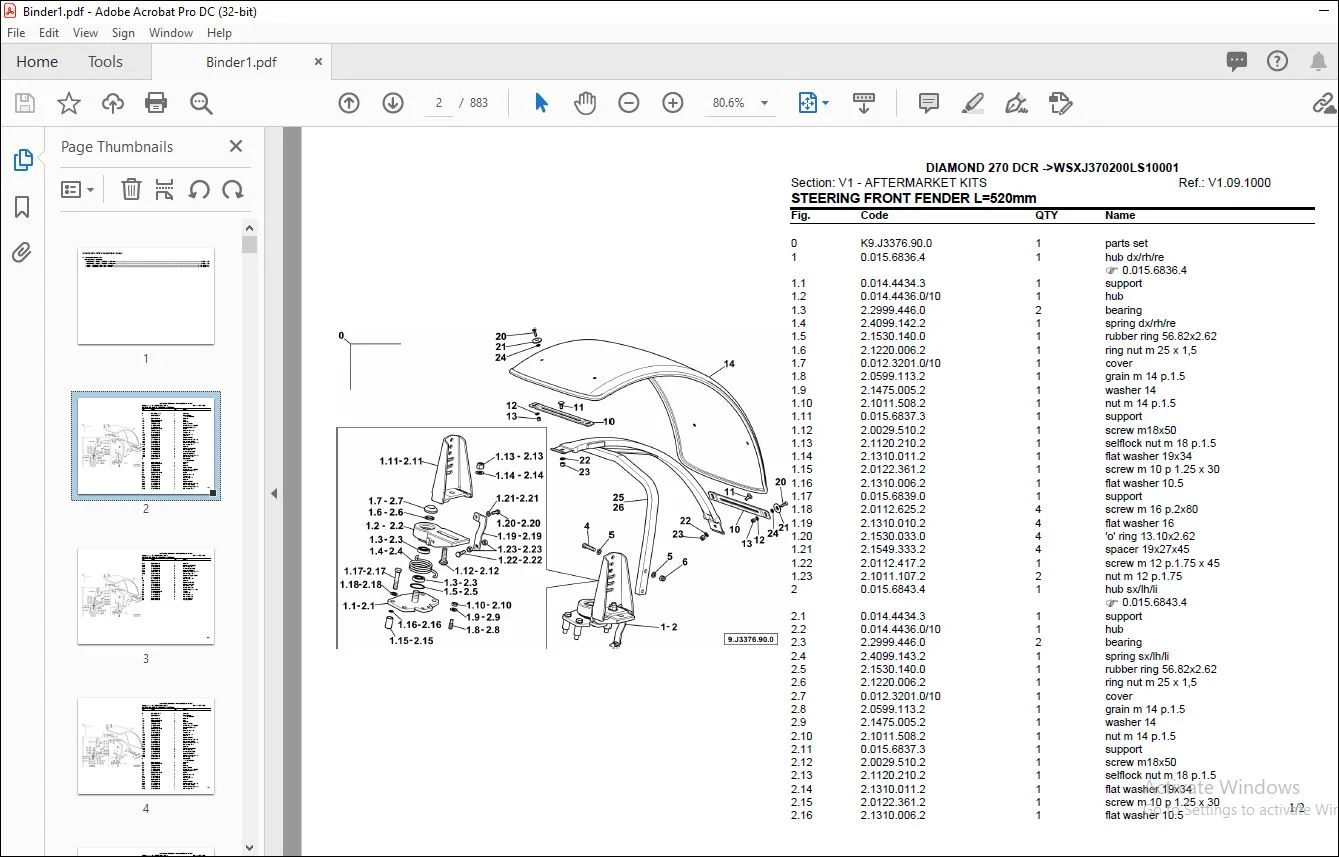Zoom out with the minus icon
The image size is (1339, 857).
(629, 103)
